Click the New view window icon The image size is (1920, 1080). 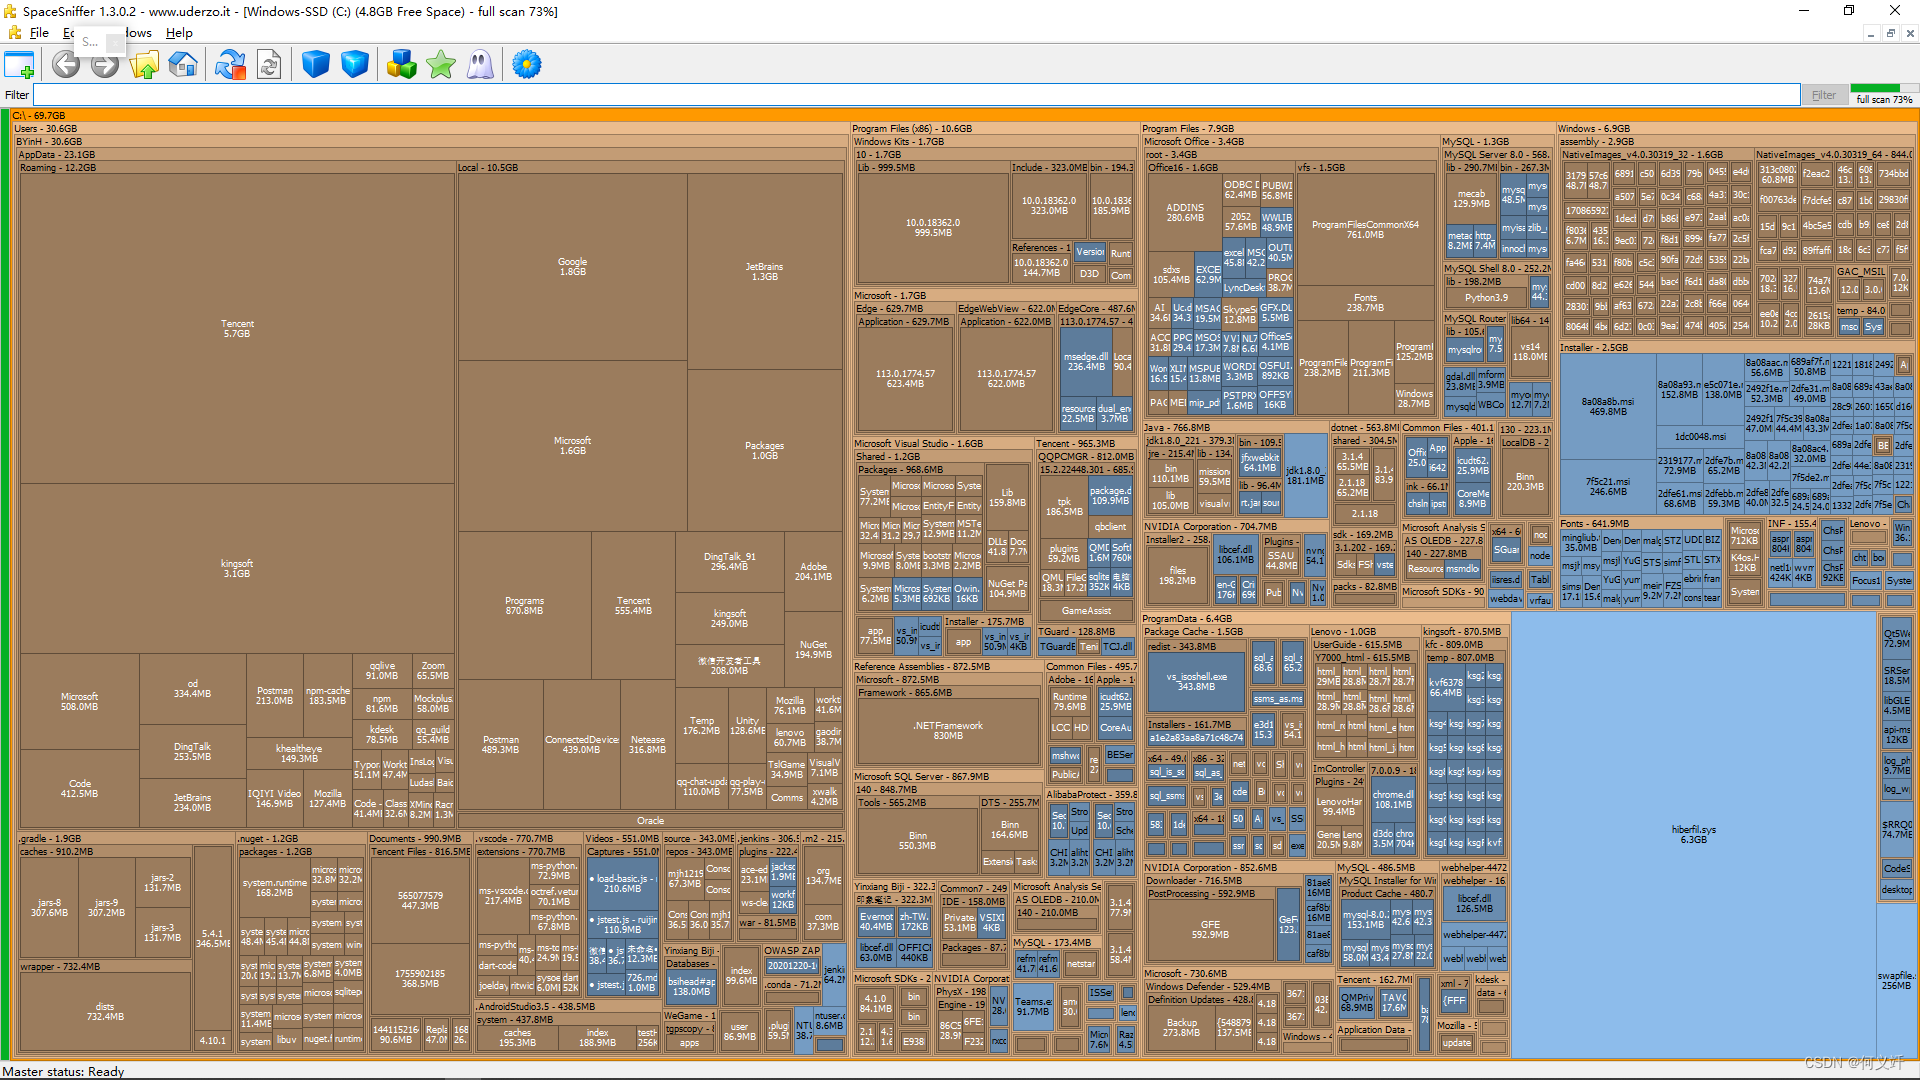pos(19,65)
